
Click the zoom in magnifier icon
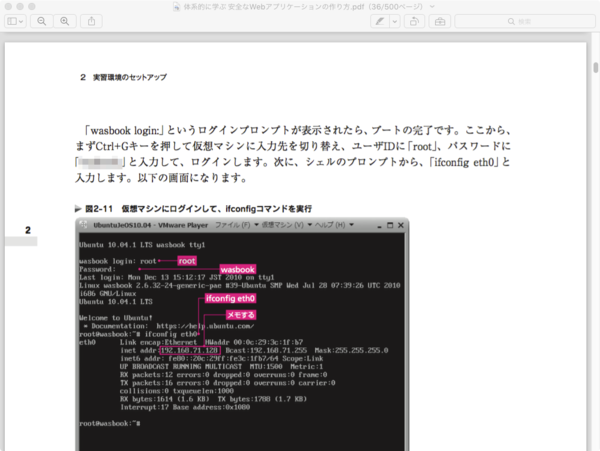coord(65,21)
